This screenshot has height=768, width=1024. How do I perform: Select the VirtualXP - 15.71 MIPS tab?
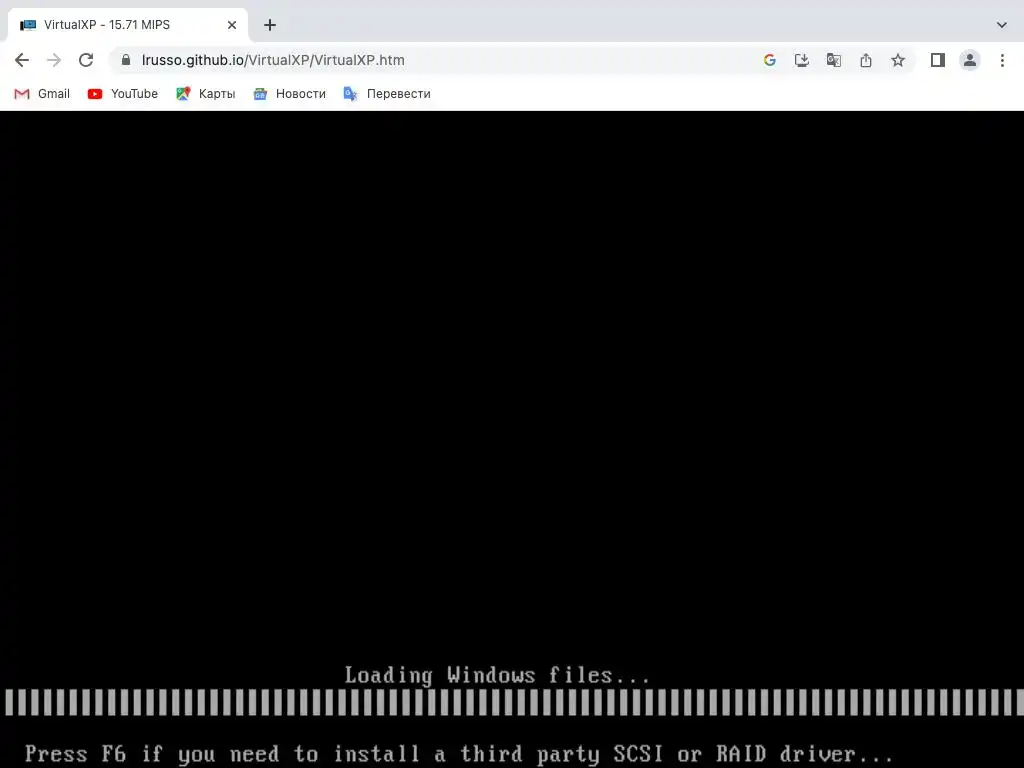[127, 25]
